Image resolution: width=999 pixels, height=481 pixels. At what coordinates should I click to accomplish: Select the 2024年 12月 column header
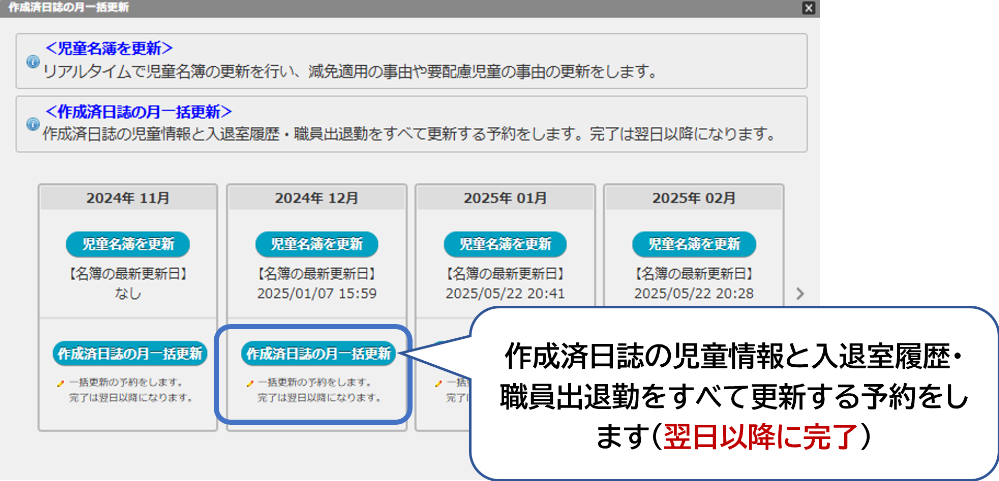(x=317, y=198)
